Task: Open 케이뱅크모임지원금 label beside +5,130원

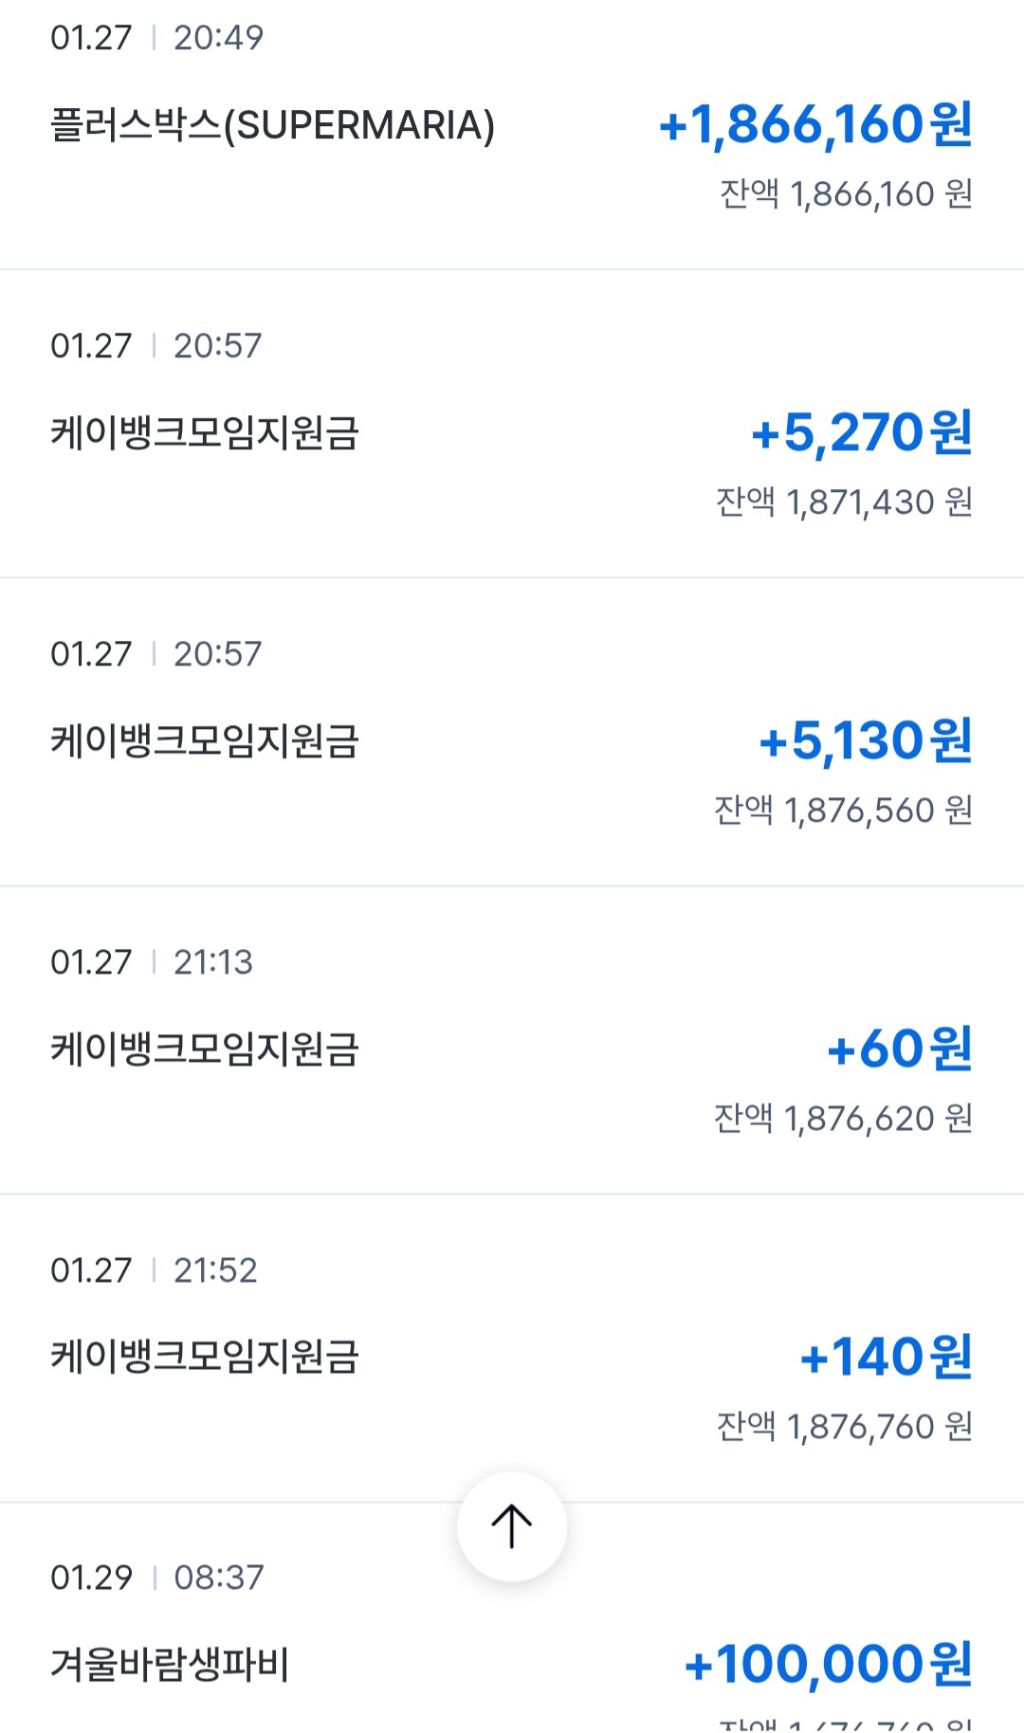Action: coord(204,742)
